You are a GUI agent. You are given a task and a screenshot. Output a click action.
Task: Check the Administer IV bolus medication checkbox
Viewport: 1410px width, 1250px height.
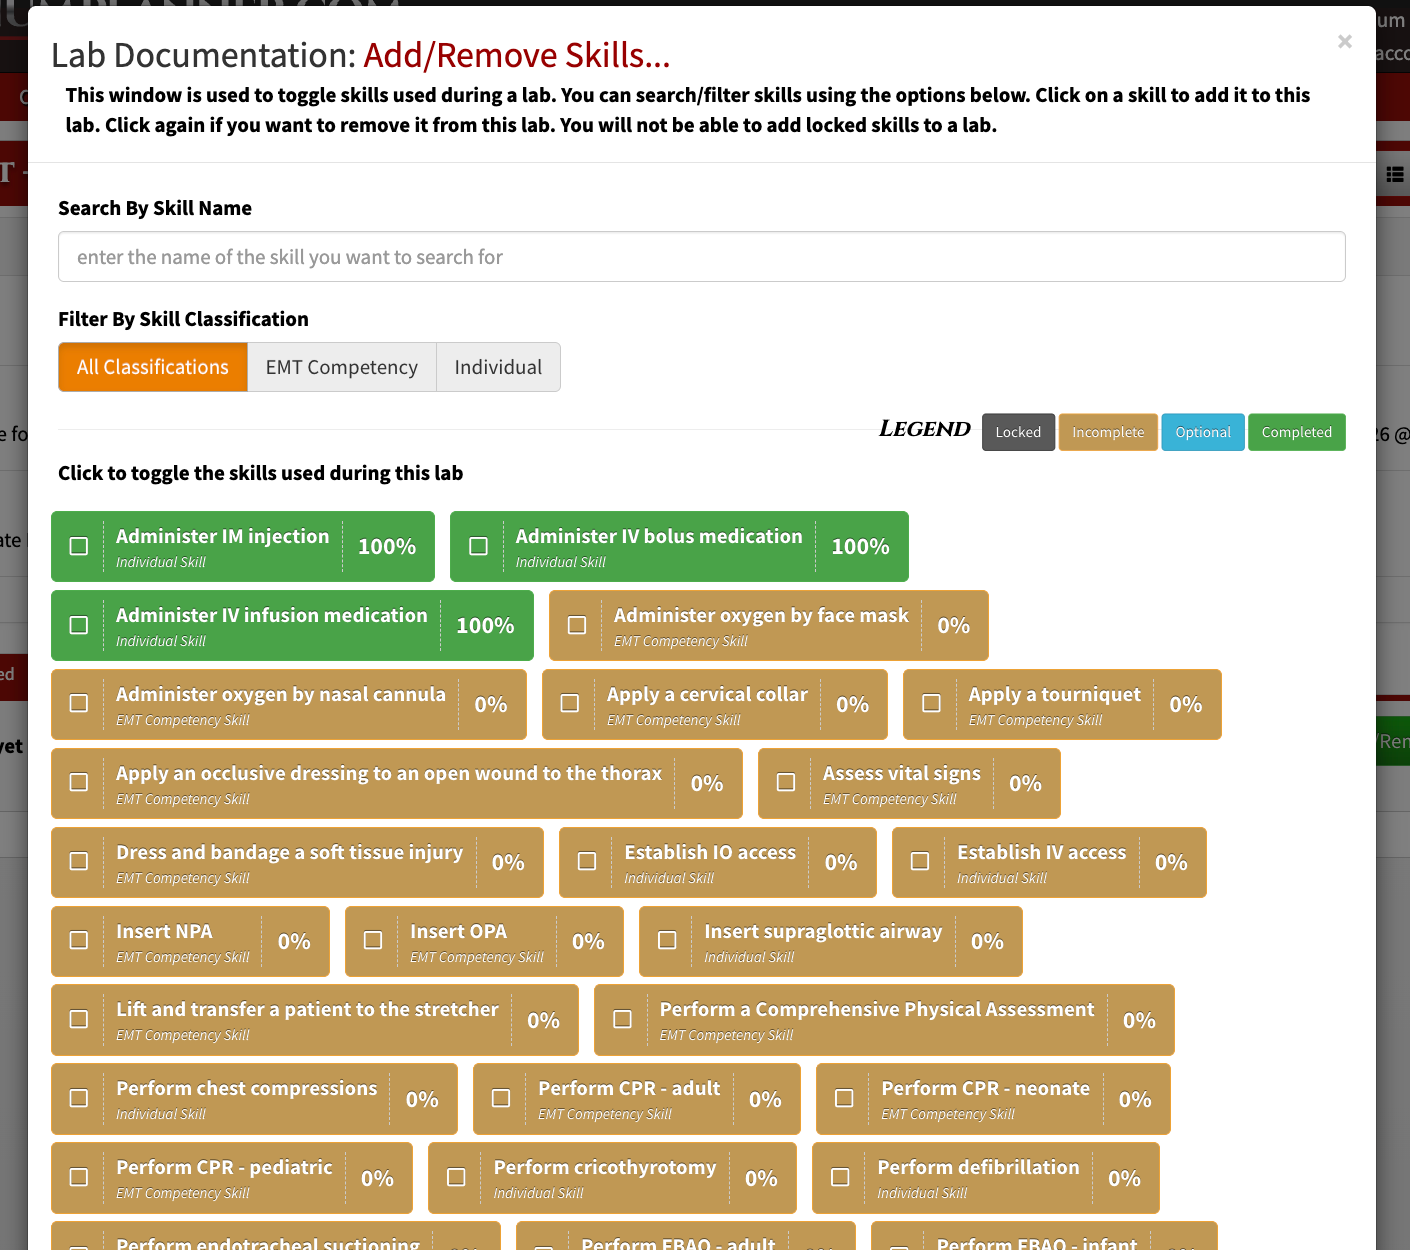click(x=479, y=546)
